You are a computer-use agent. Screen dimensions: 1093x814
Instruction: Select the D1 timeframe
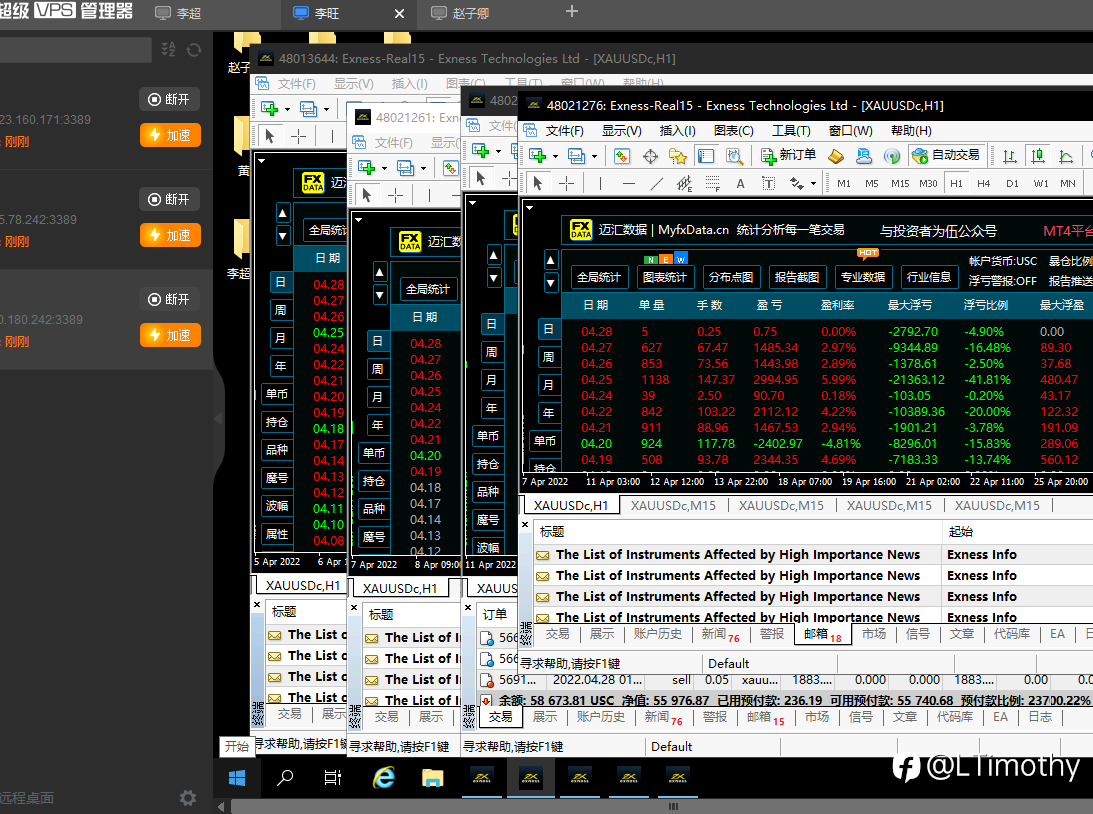point(1012,183)
